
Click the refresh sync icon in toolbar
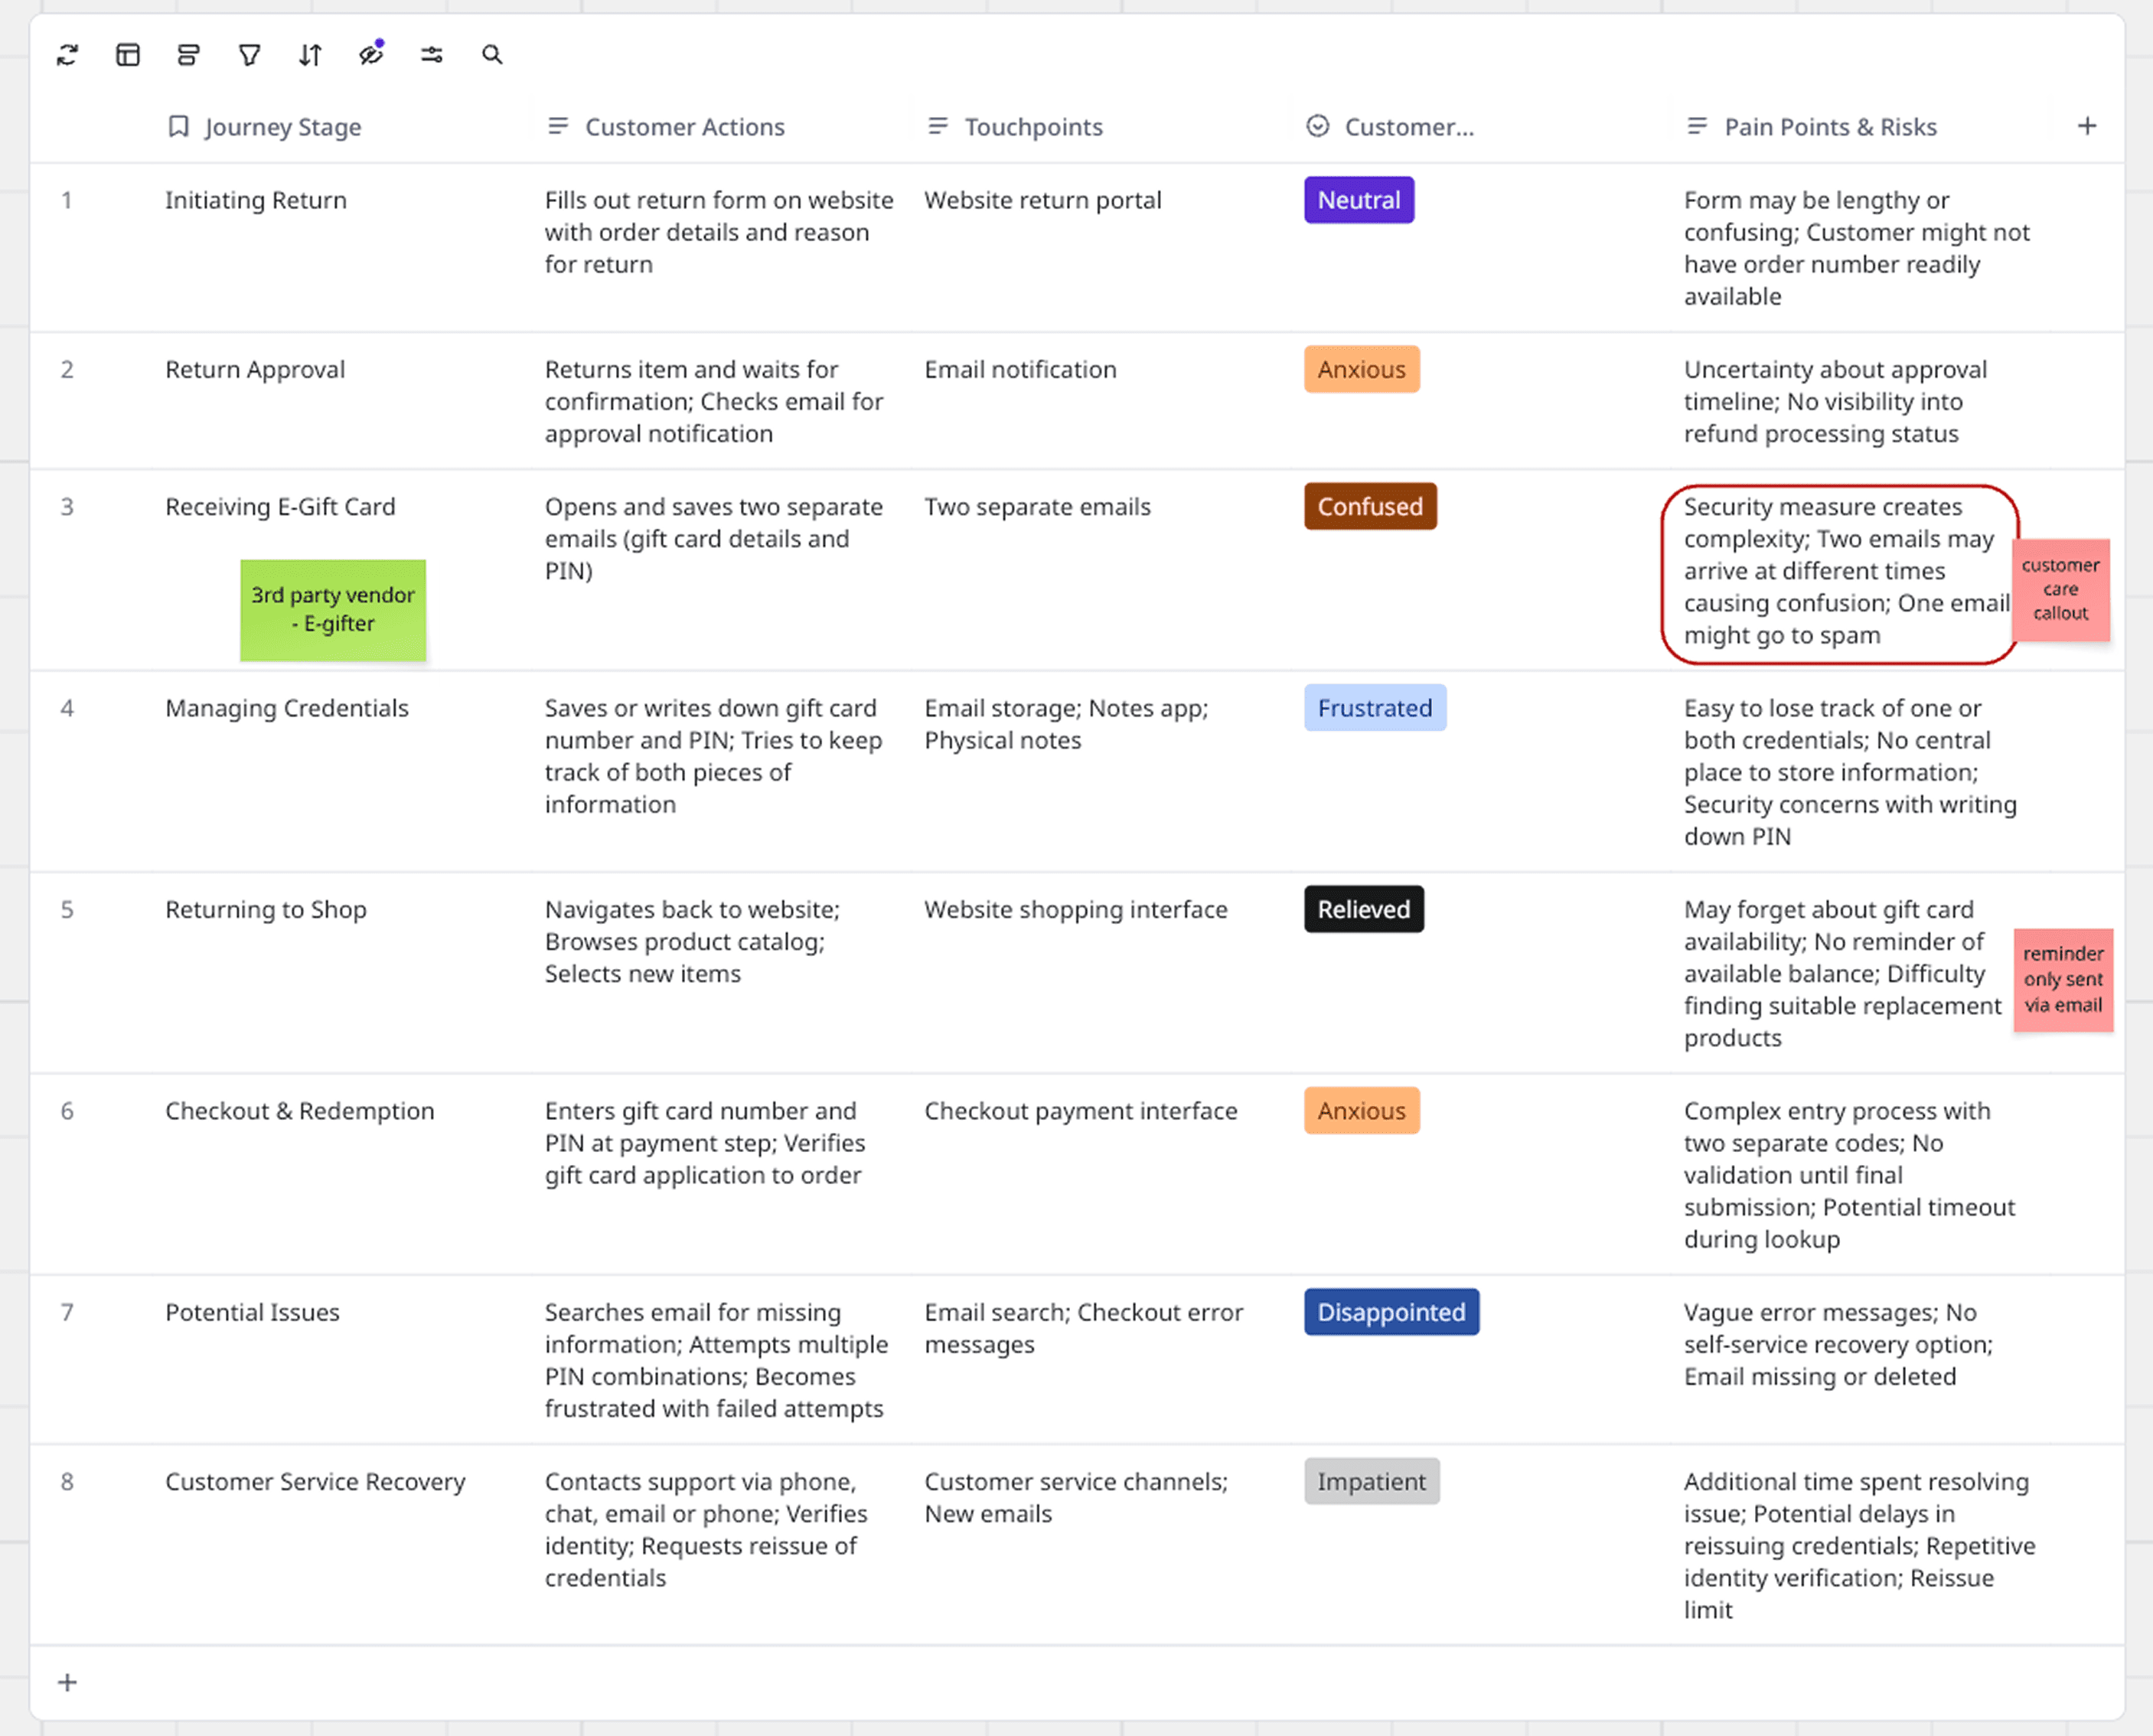(x=68, y=55)
